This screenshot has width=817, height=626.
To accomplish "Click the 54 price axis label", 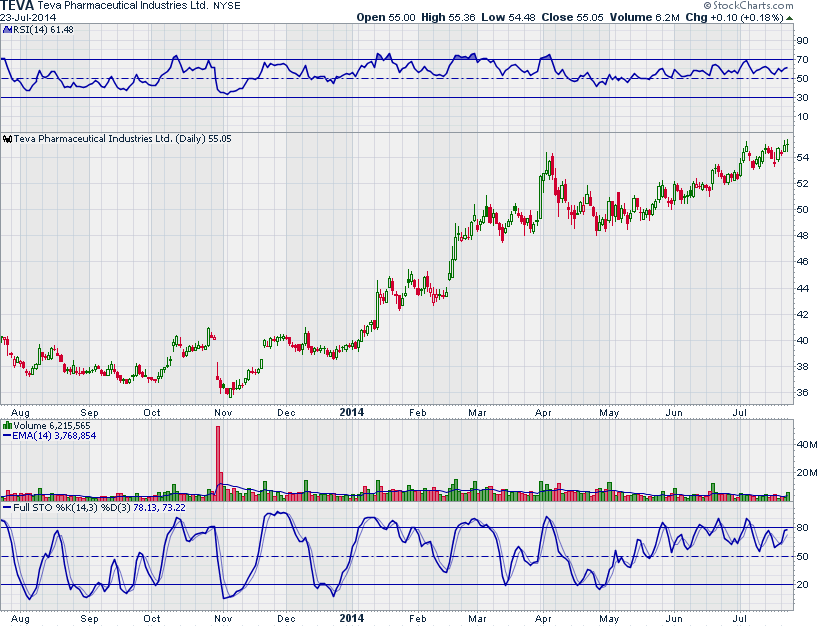I will coord(802,158).
